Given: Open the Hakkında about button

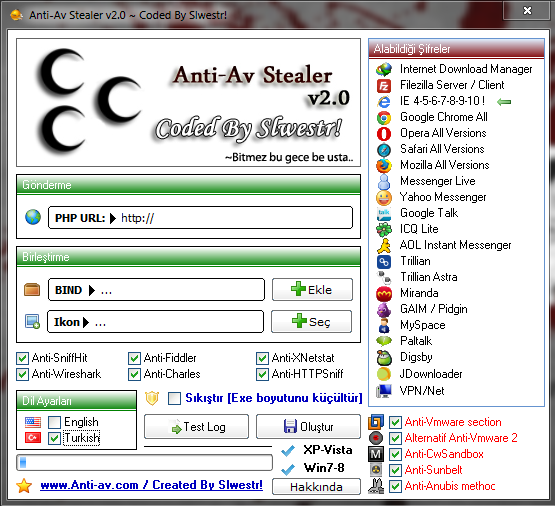Looking at the screenshot, I should click(x=316, y=487).
